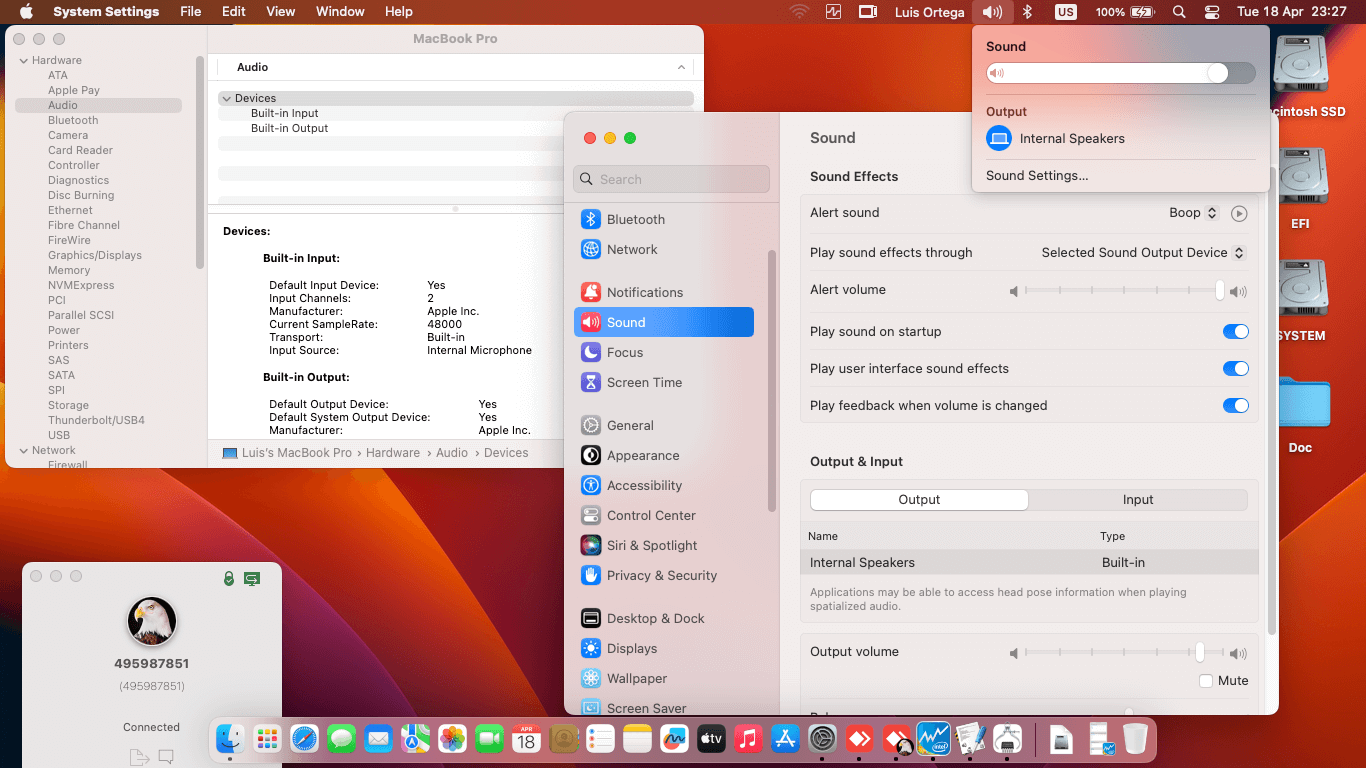1366x768 pixels.
Task: Open the Window menu
Action: pos(340,12)
